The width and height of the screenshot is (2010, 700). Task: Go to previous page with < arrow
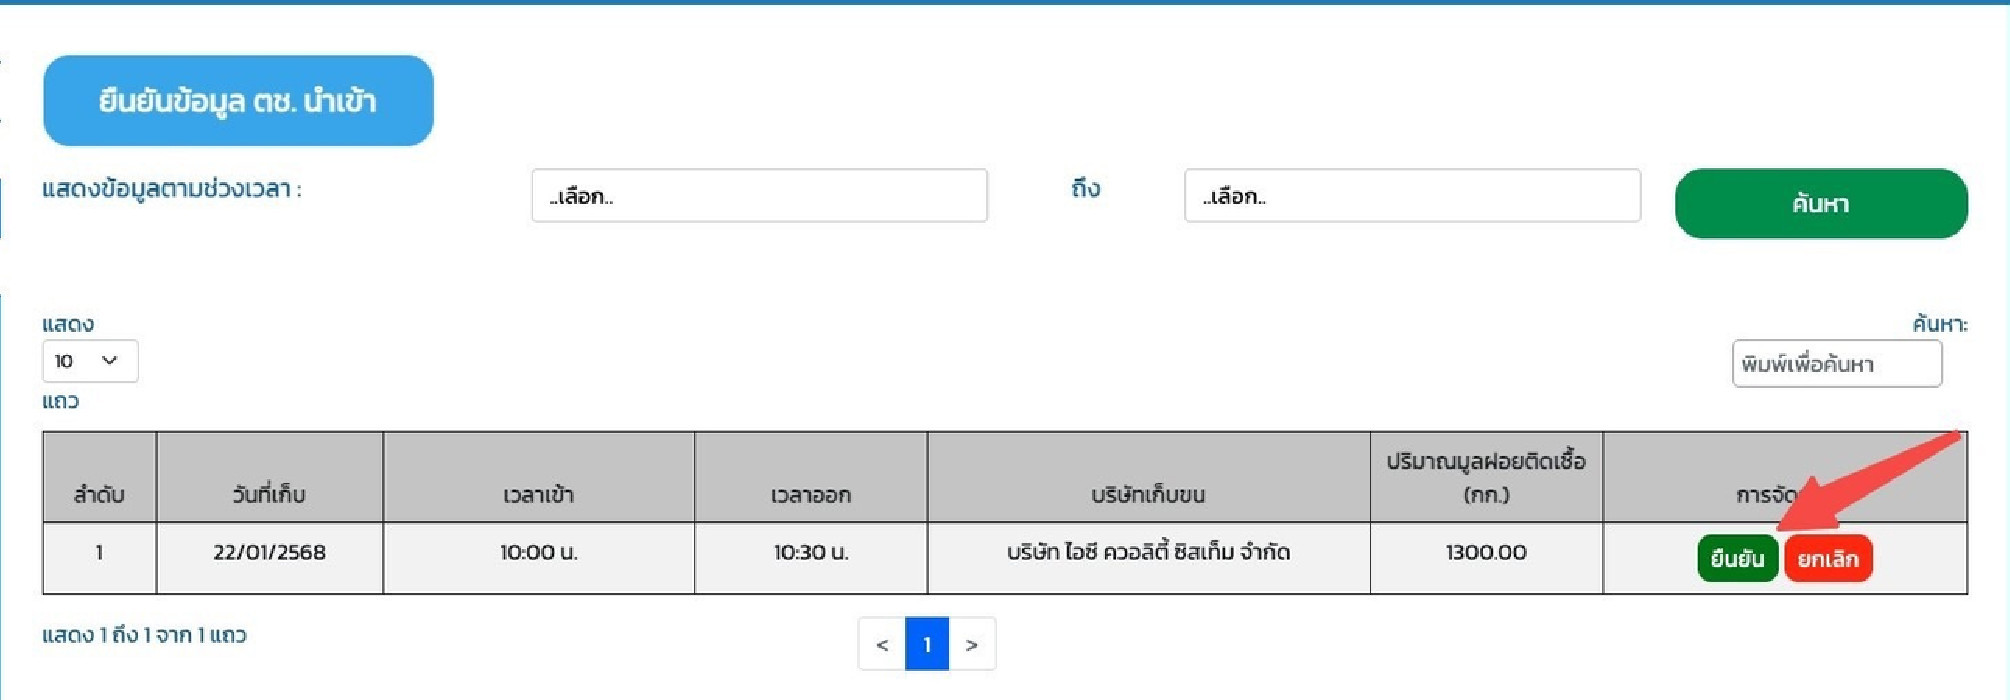[x=882, y=644]
